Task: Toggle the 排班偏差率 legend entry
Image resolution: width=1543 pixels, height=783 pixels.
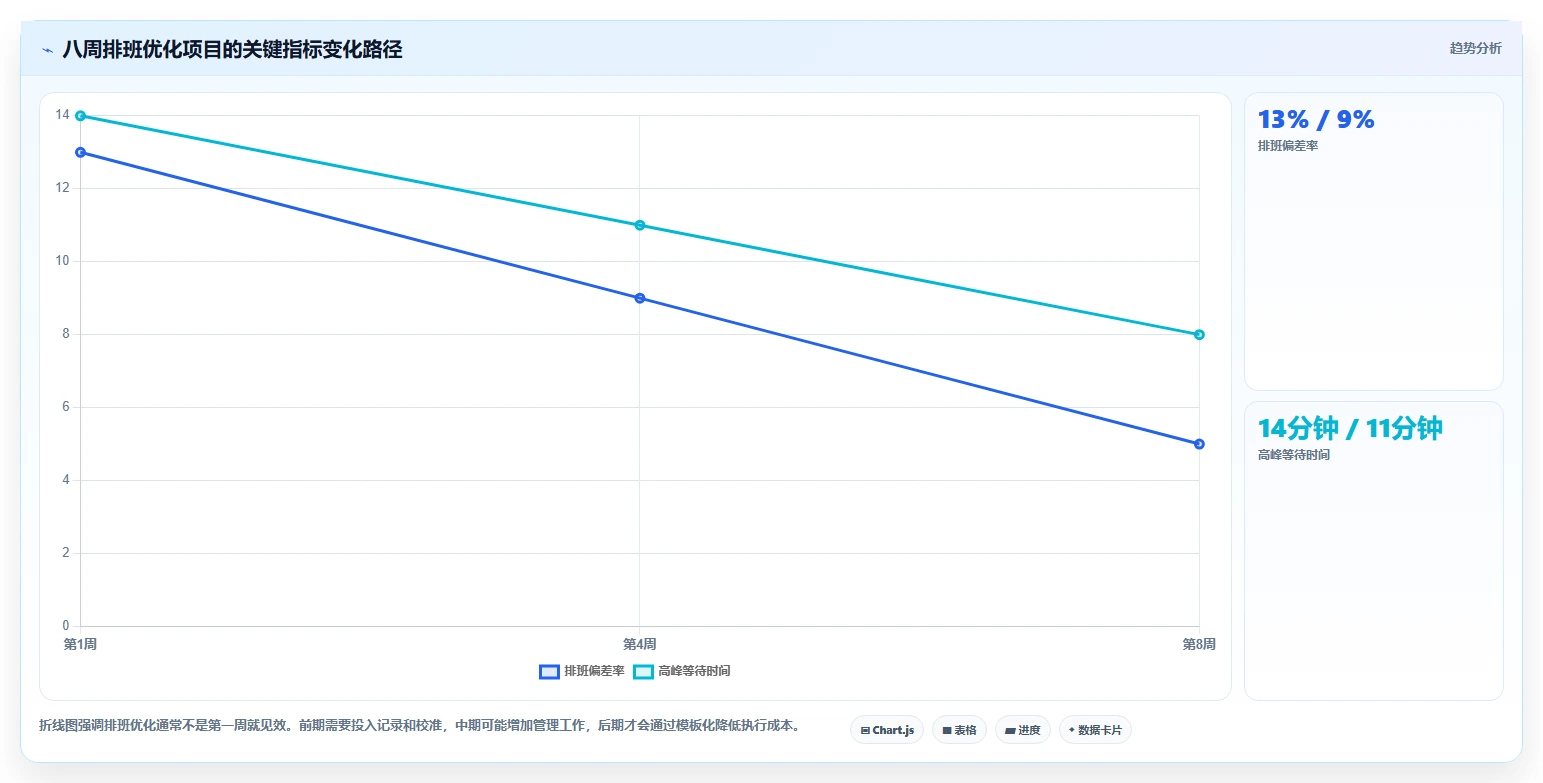Action: (x=582, y=671)
